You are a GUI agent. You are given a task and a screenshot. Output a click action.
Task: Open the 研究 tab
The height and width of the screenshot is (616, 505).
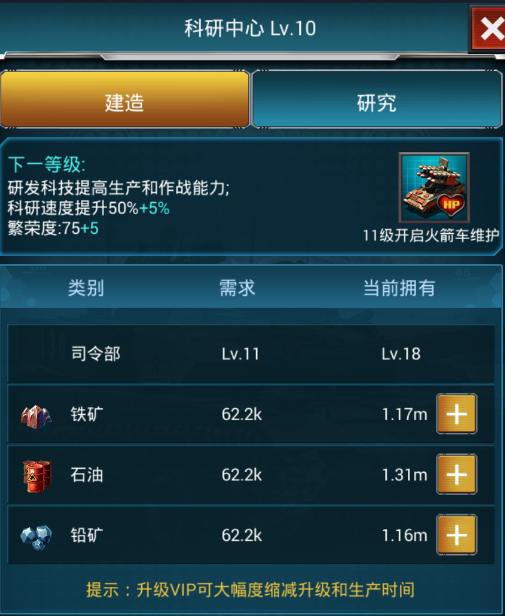pos(376,99)
